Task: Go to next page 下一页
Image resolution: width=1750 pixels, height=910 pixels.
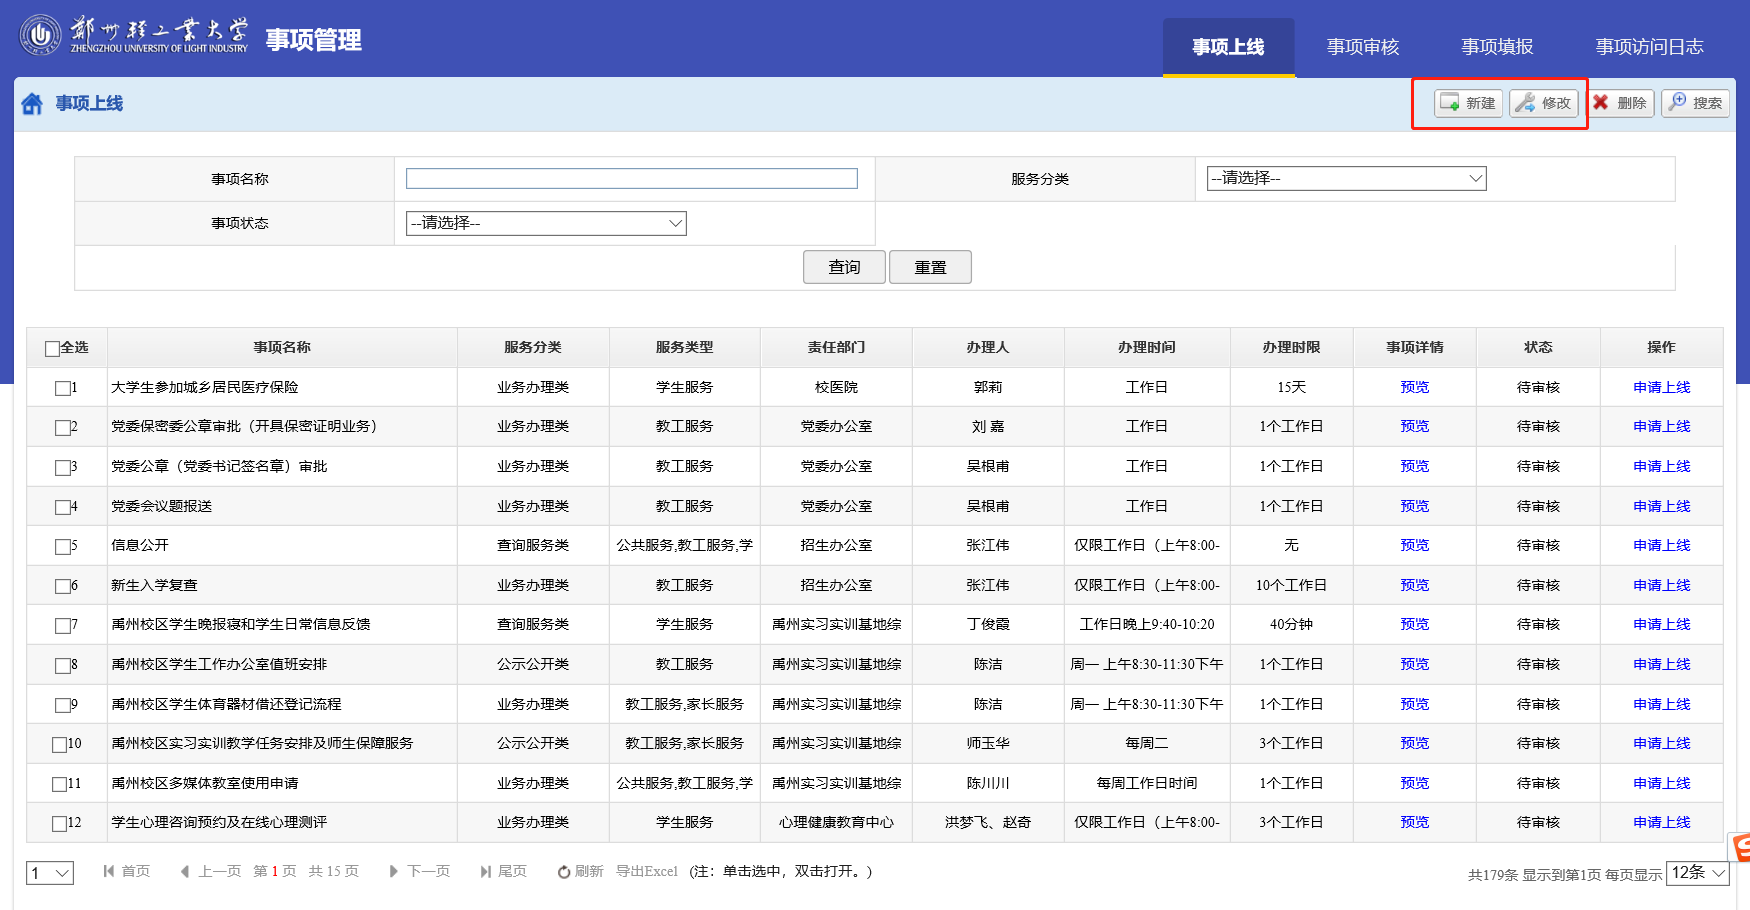Action: point(420,871)
